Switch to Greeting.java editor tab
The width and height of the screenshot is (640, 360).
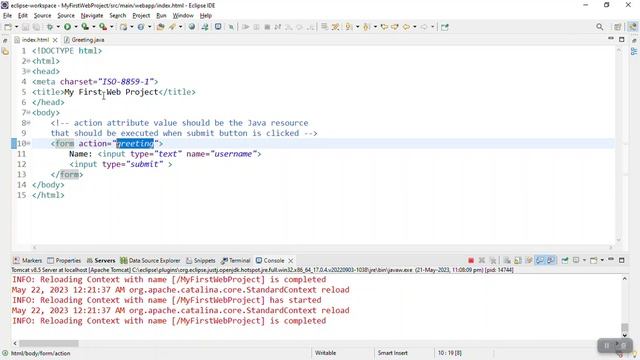(84, 40)
